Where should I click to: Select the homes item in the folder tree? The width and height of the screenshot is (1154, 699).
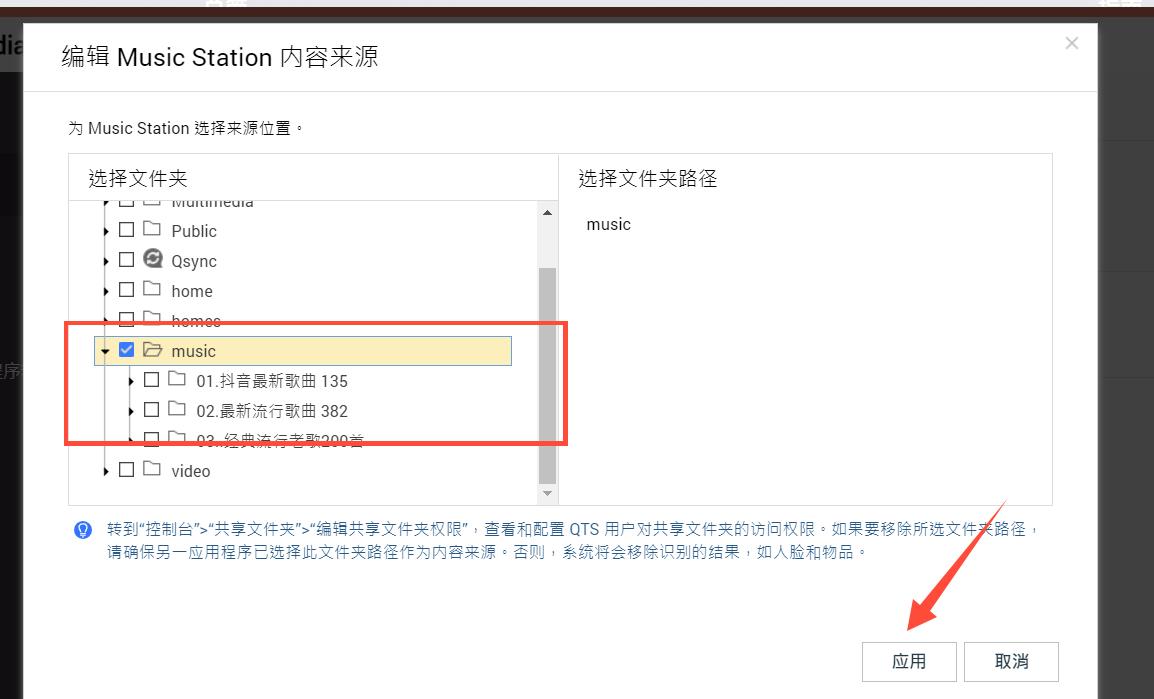tap(196, 320)
